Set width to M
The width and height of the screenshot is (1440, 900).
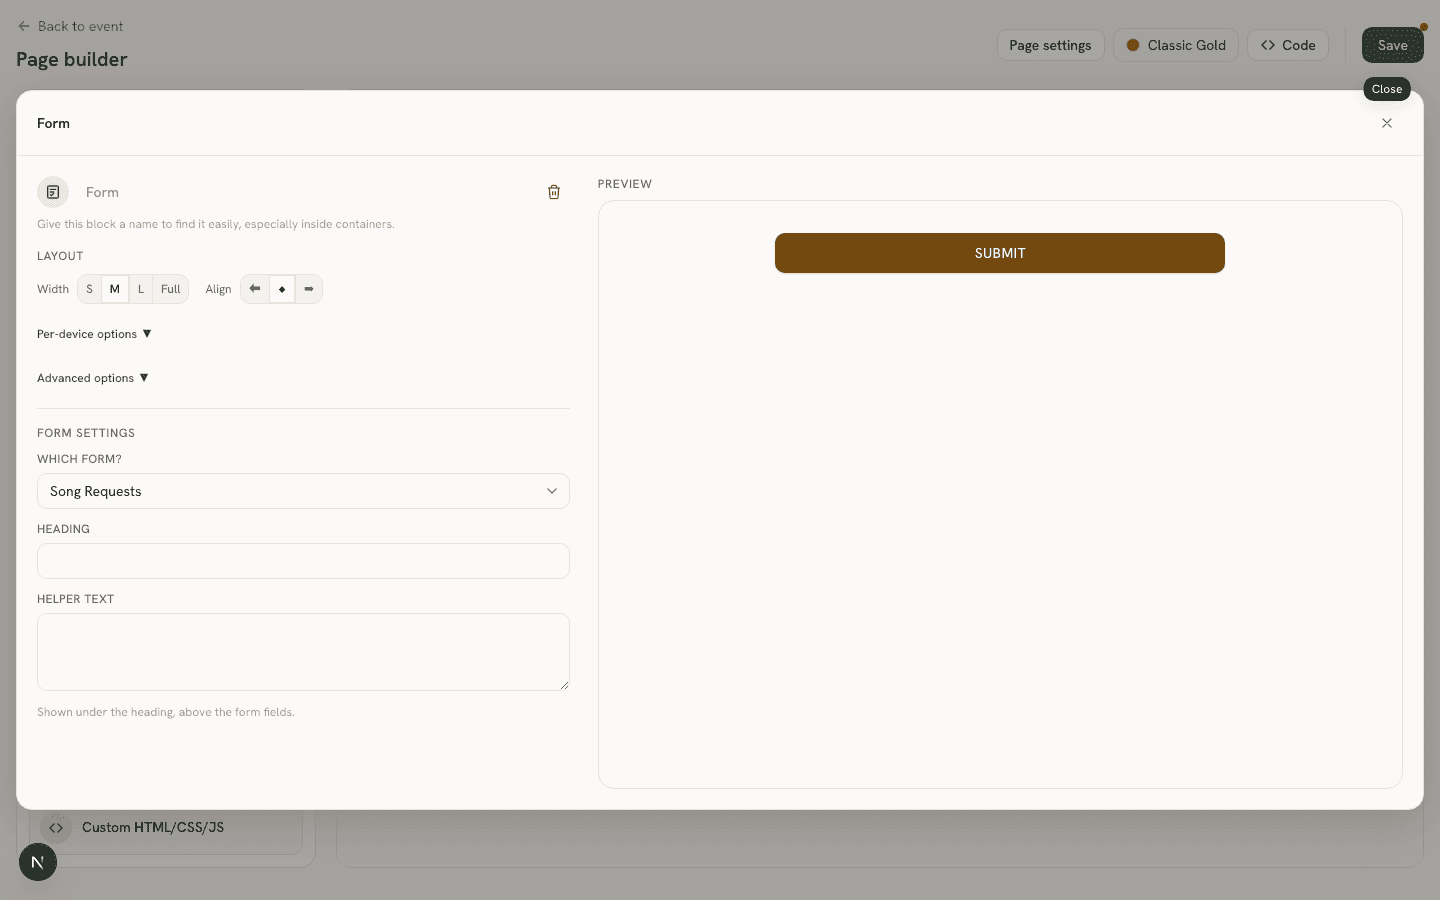(115, 289)
